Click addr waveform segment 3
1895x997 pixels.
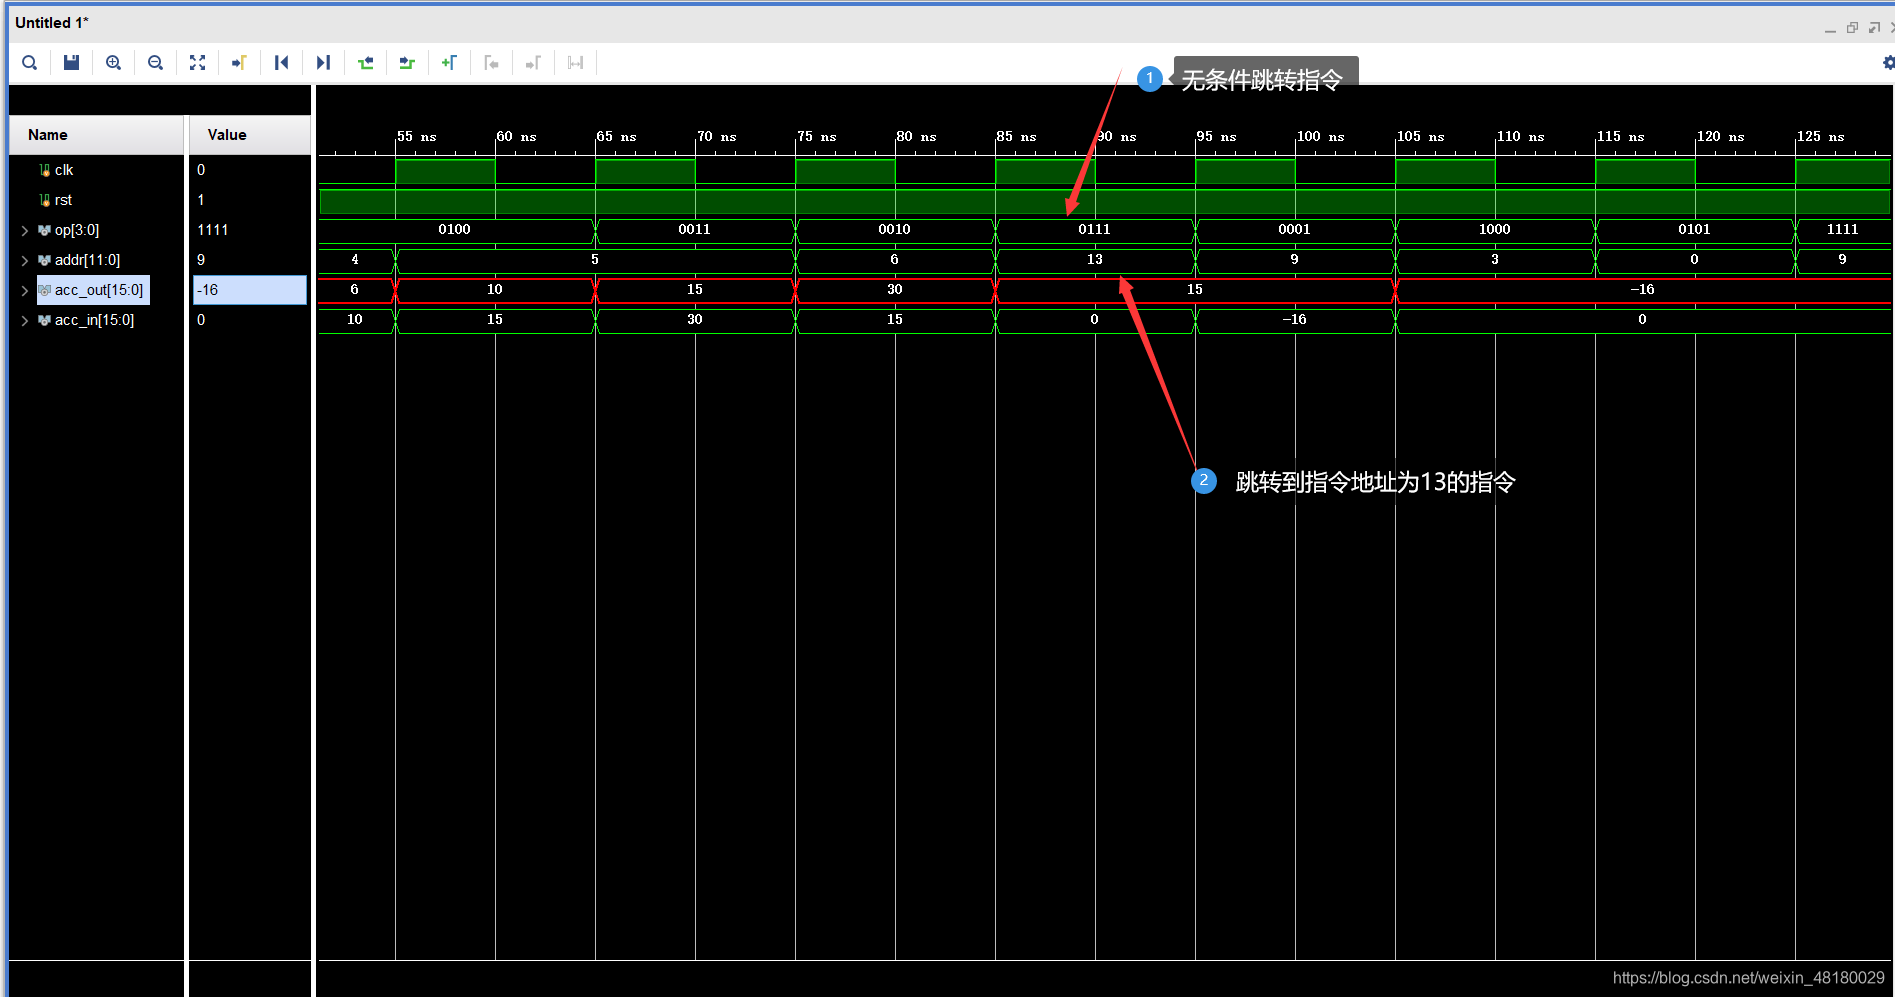[1495, 260]
